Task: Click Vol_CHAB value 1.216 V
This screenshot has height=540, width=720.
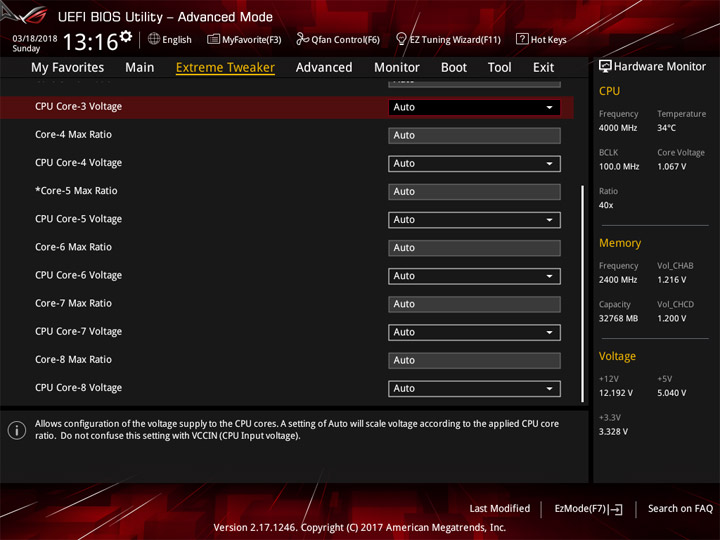Action: [671, 280]
